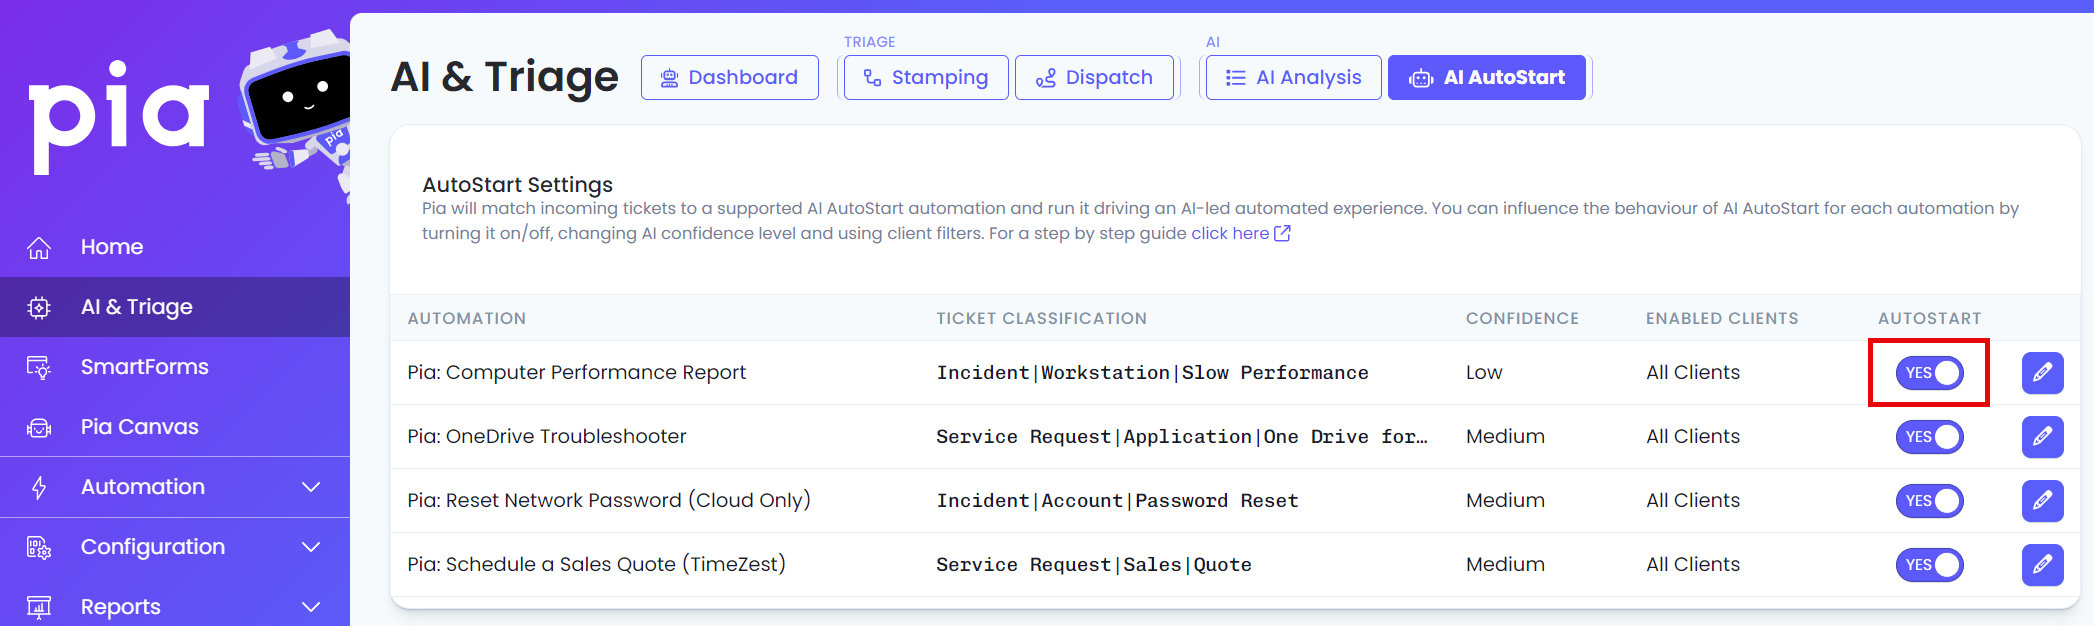Go to Home in the sidebar

[x=175, y=247]
